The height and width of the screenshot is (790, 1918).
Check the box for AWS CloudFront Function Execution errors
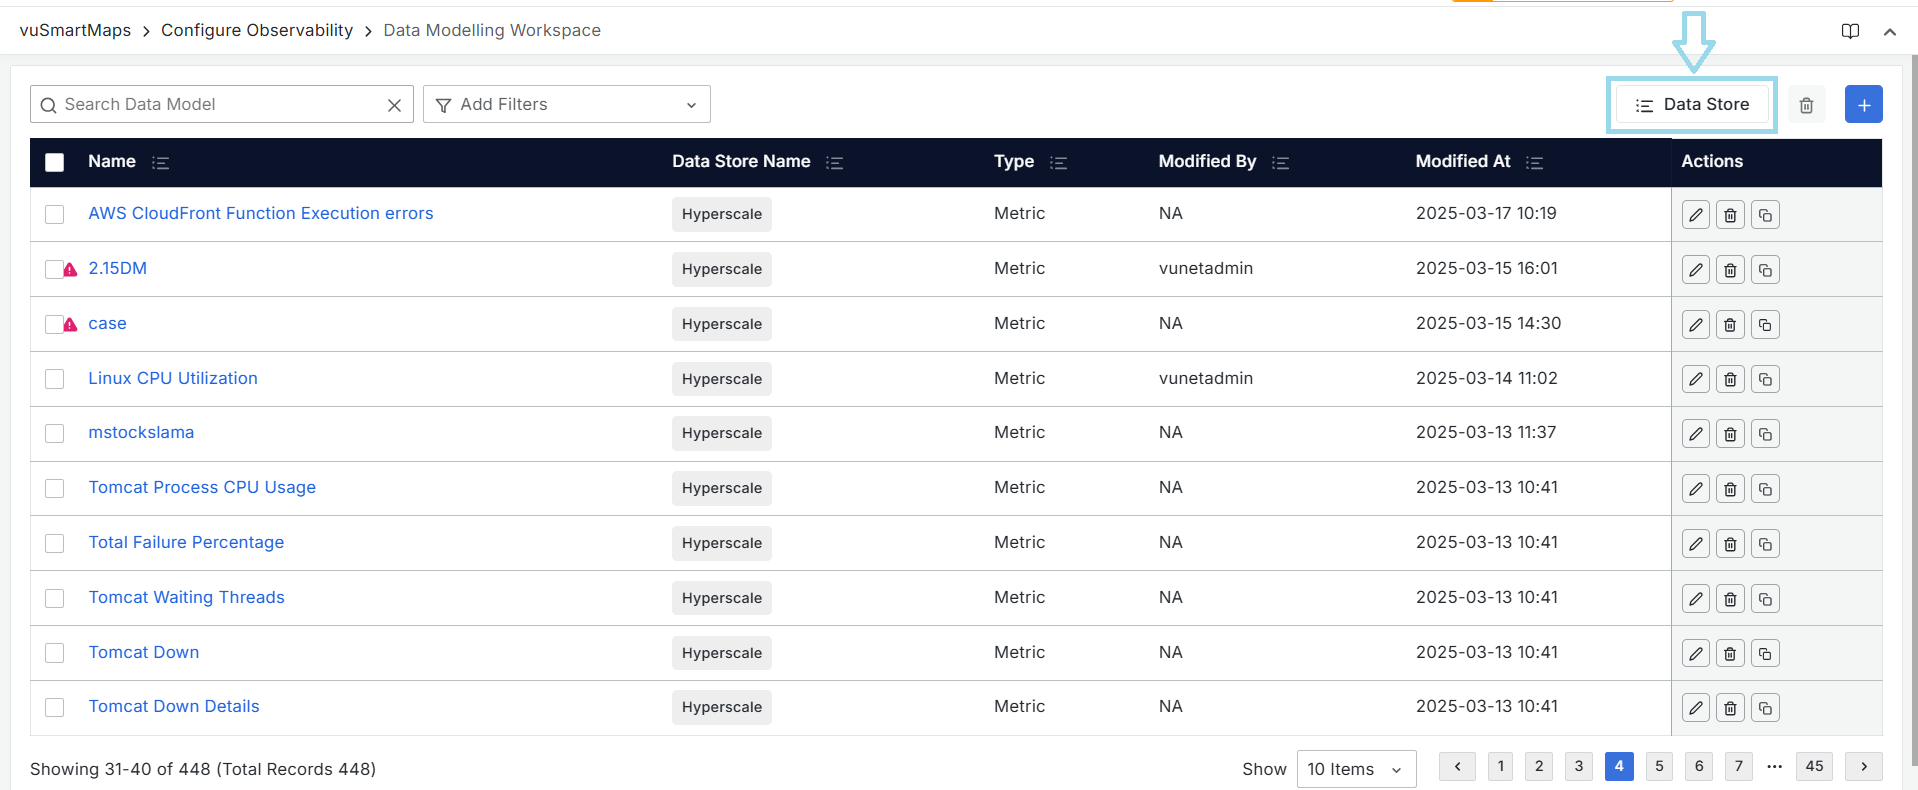pyautogui.click(x=55, y=214)
